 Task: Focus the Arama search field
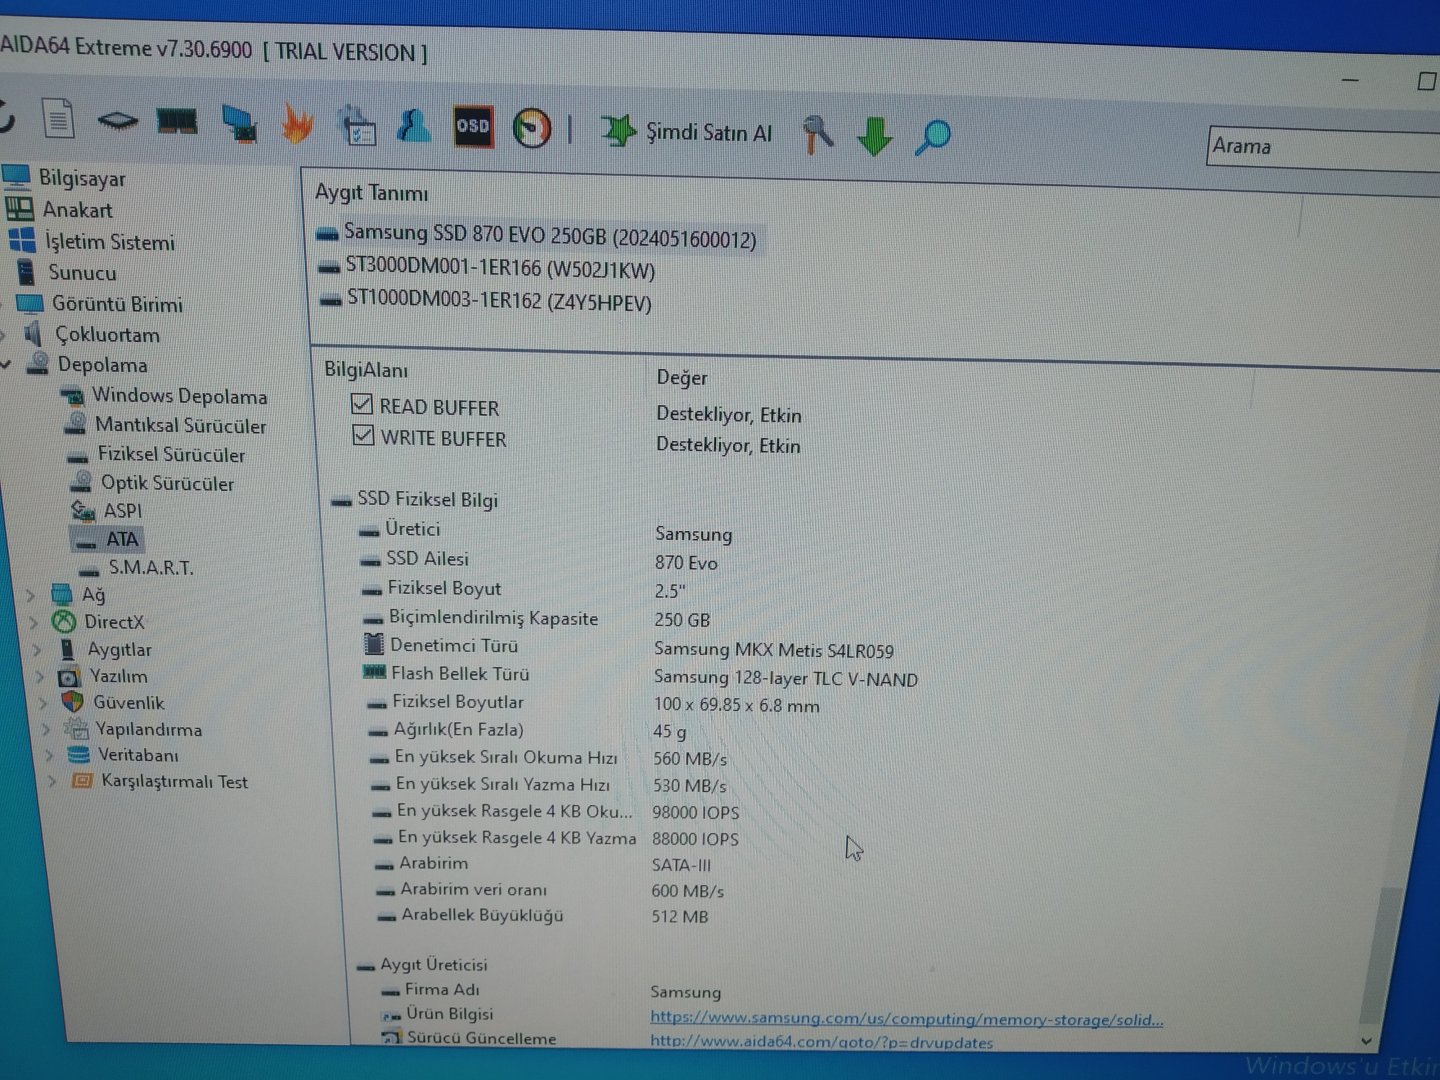pos(1323,147)
